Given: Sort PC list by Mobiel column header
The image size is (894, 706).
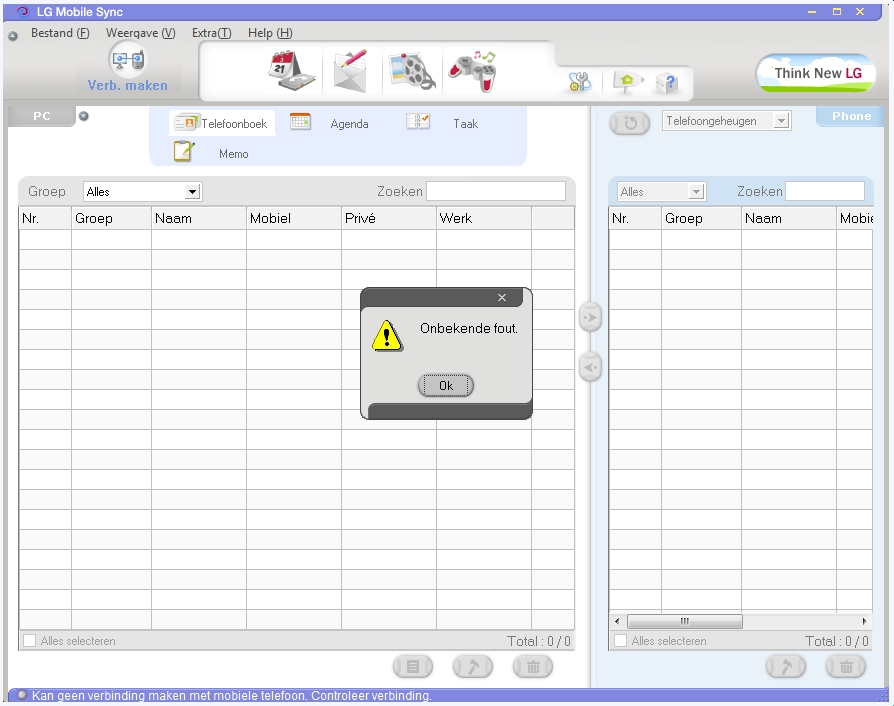Looking at the screenshot, I should click(294, 218).
